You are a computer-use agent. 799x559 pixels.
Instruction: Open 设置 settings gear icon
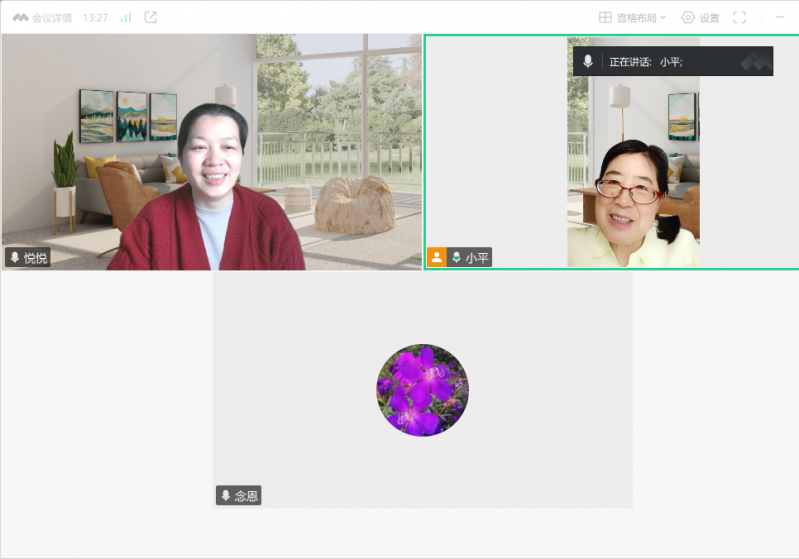tap(688, 18)
